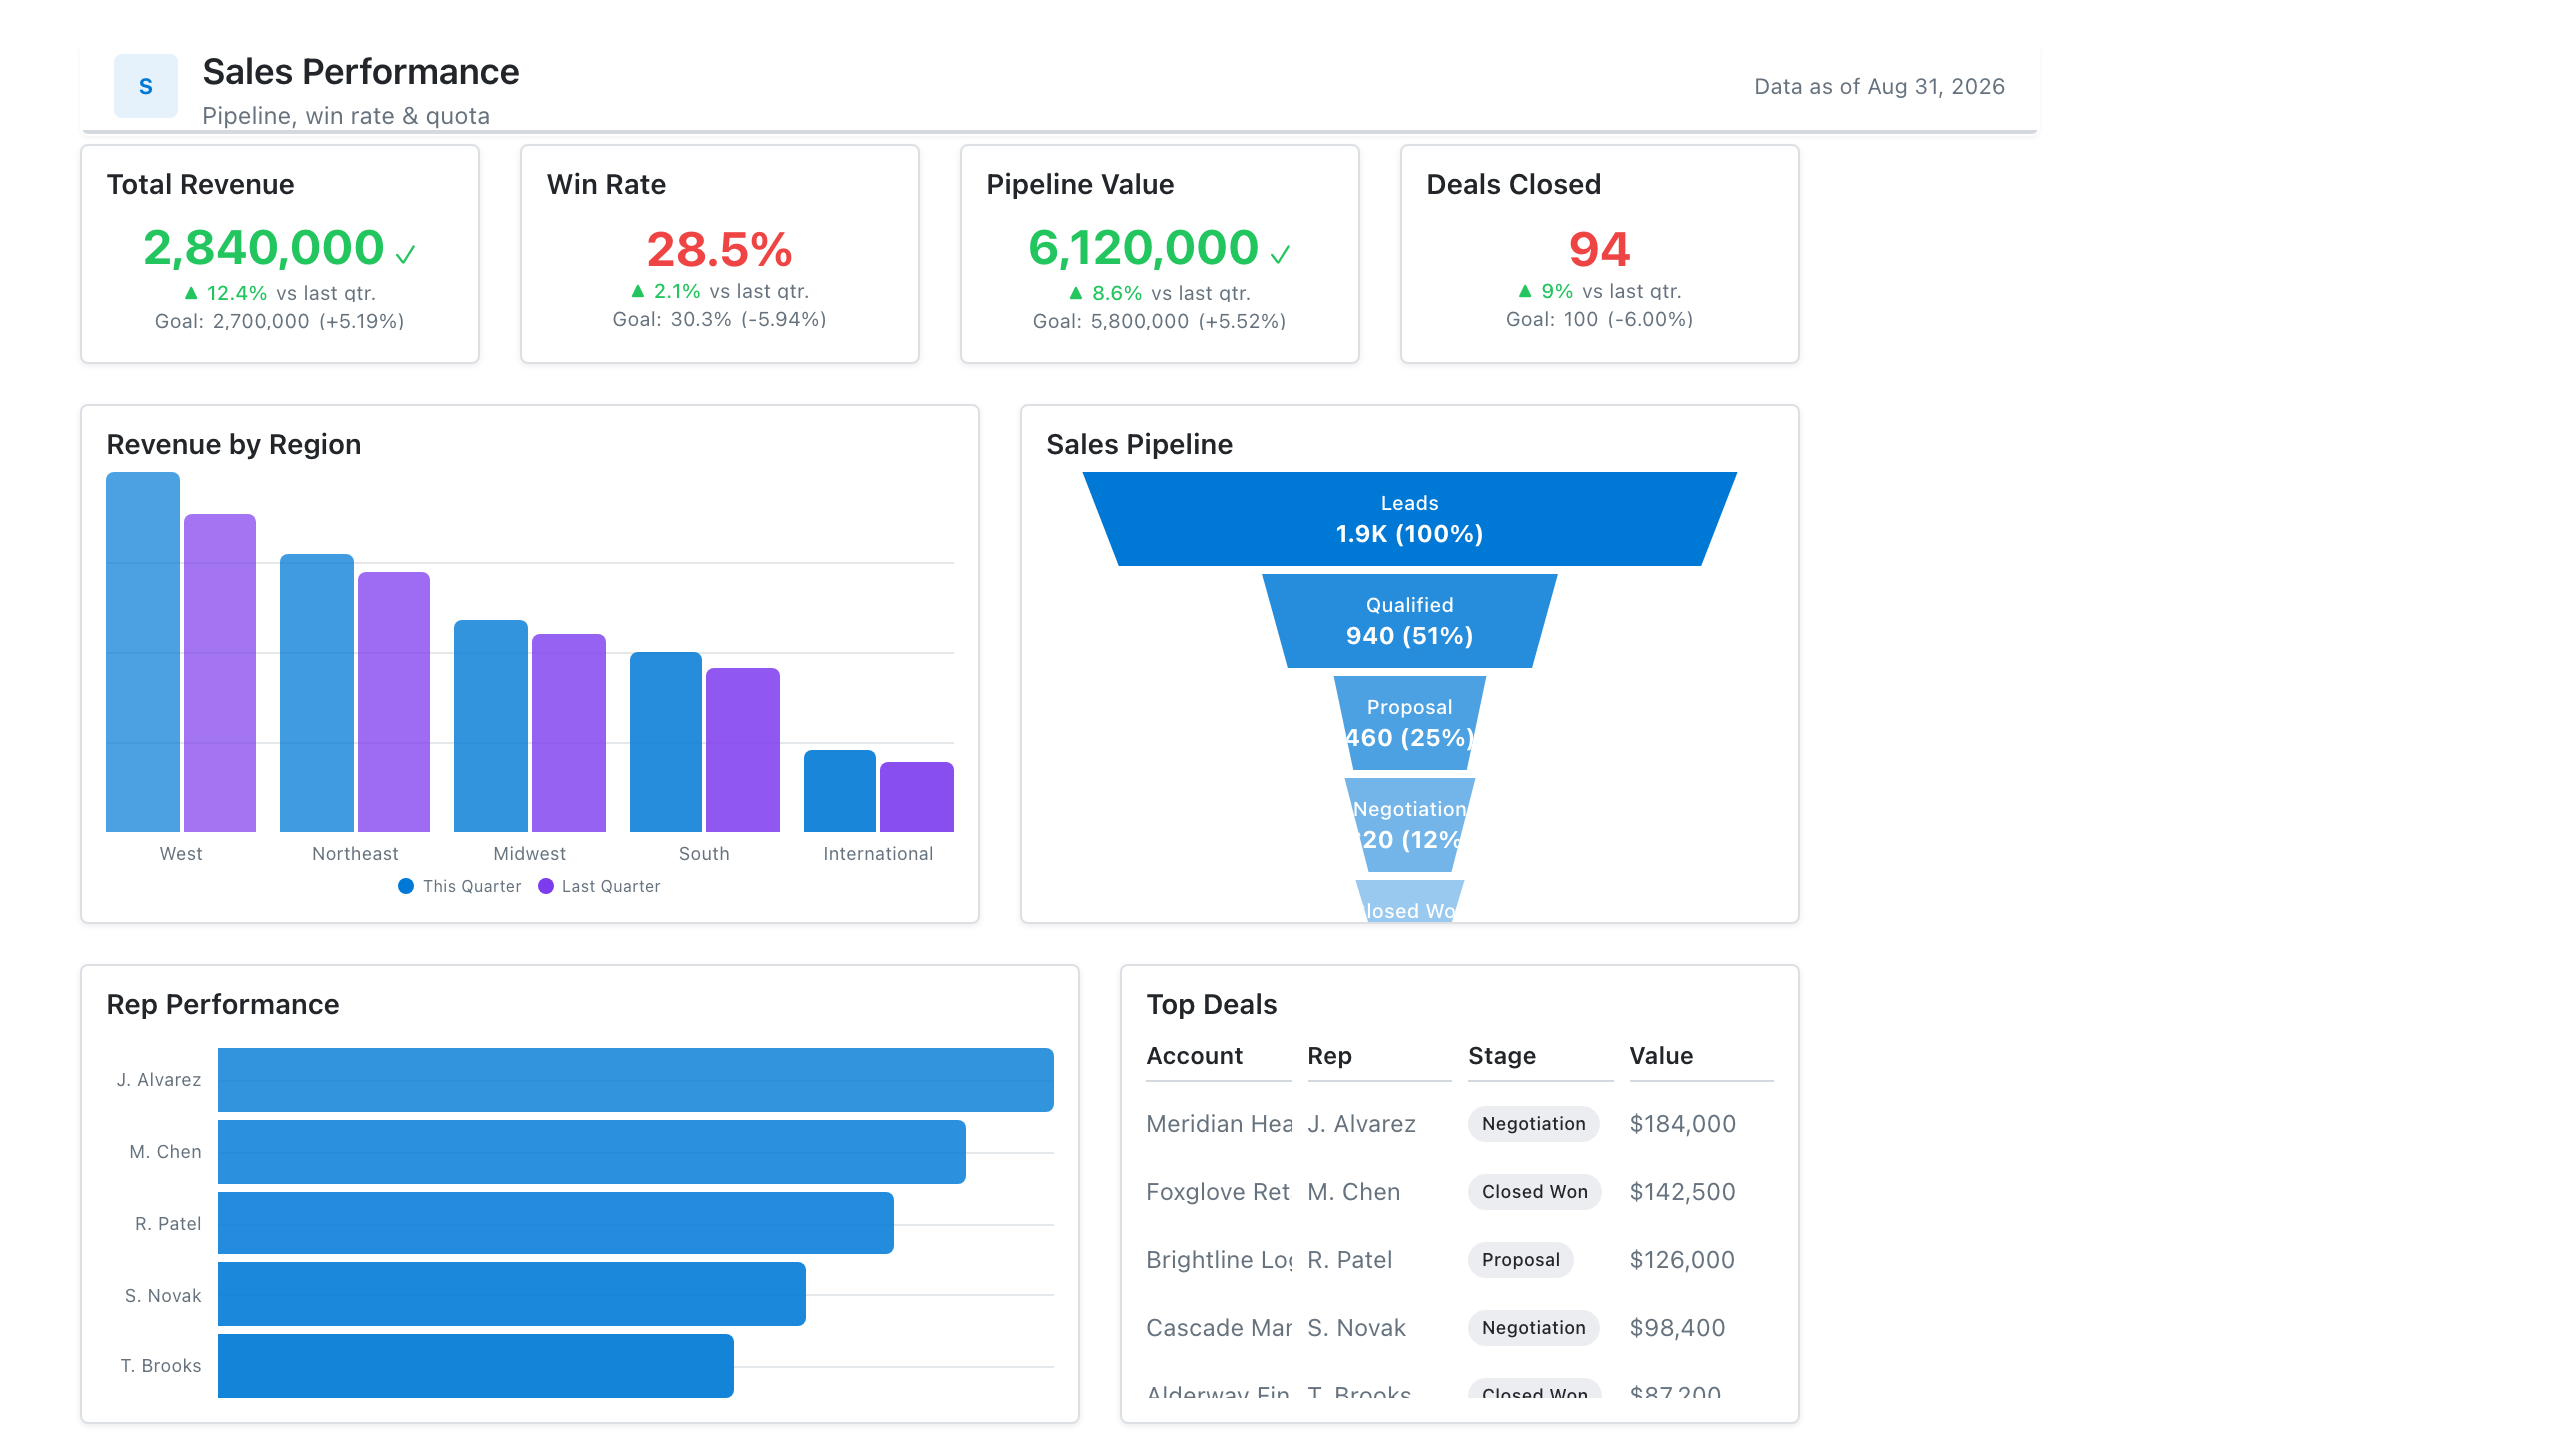Click the Negotiation badge in Cascade row

pyautogui.click(x=1534, y=1328)
